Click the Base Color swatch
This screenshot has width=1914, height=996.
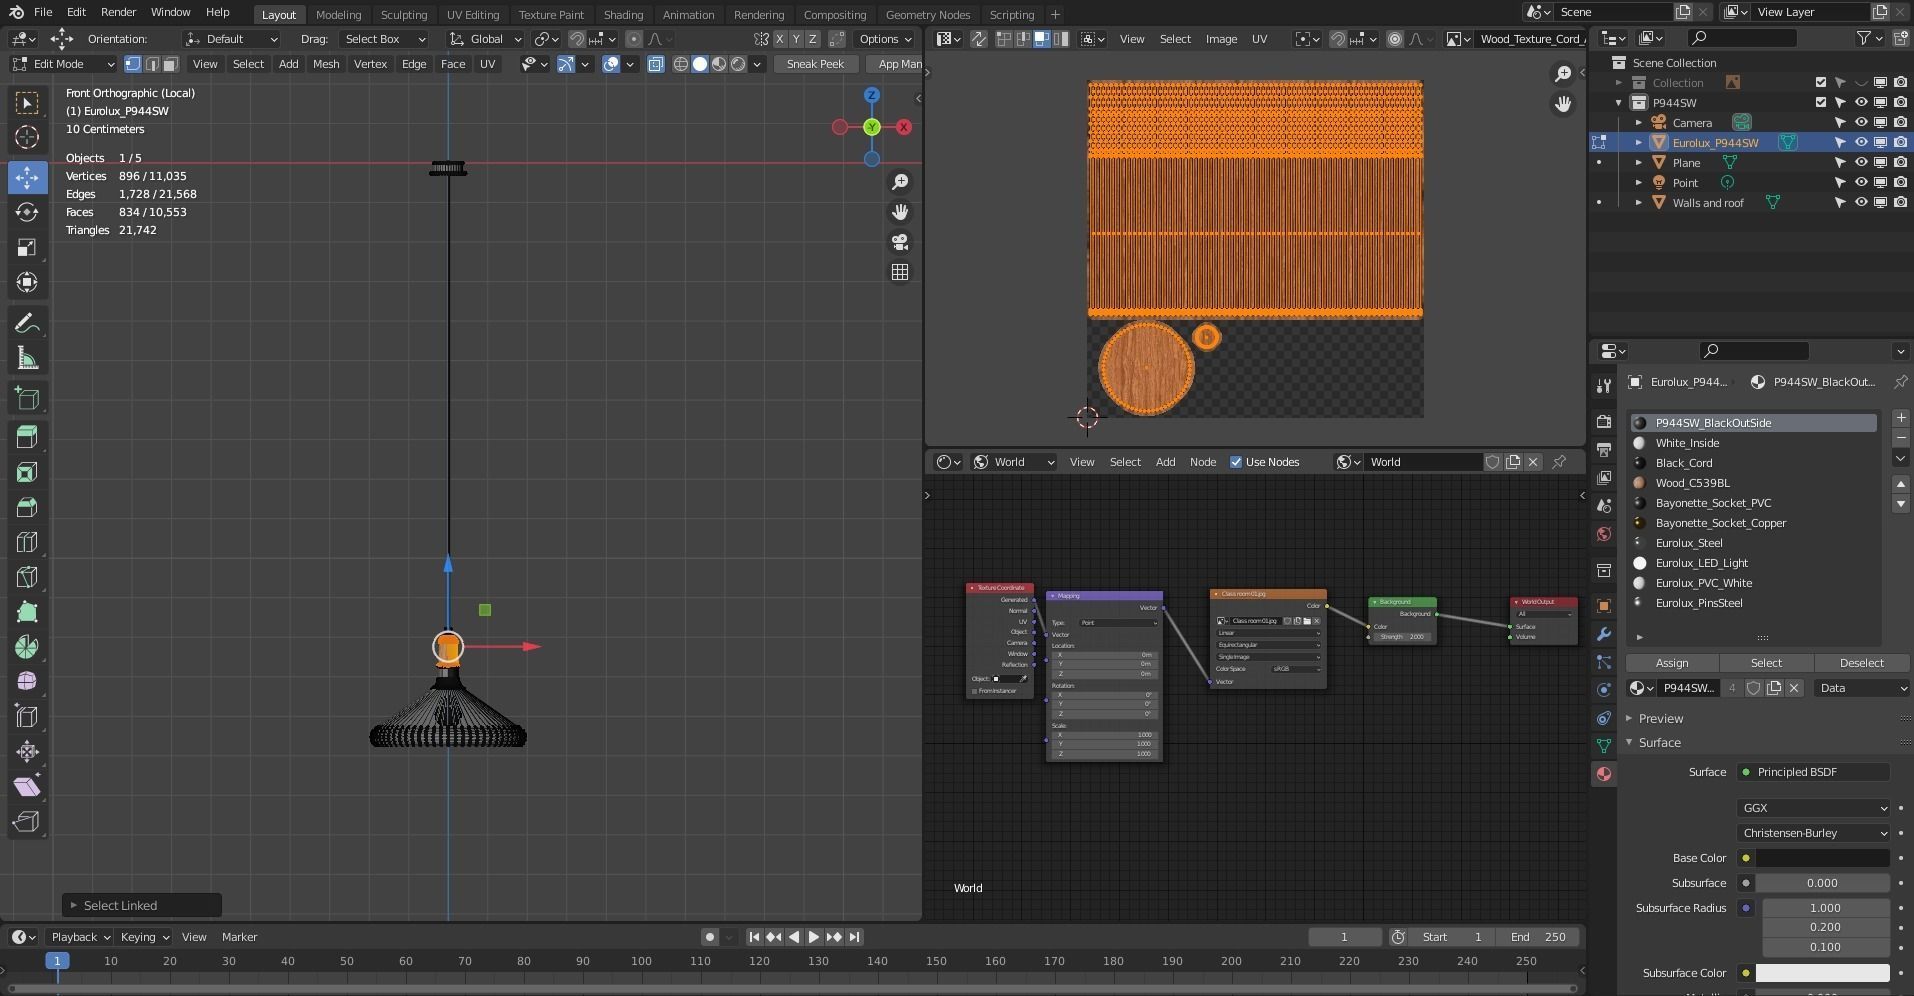pos(1823,858)
